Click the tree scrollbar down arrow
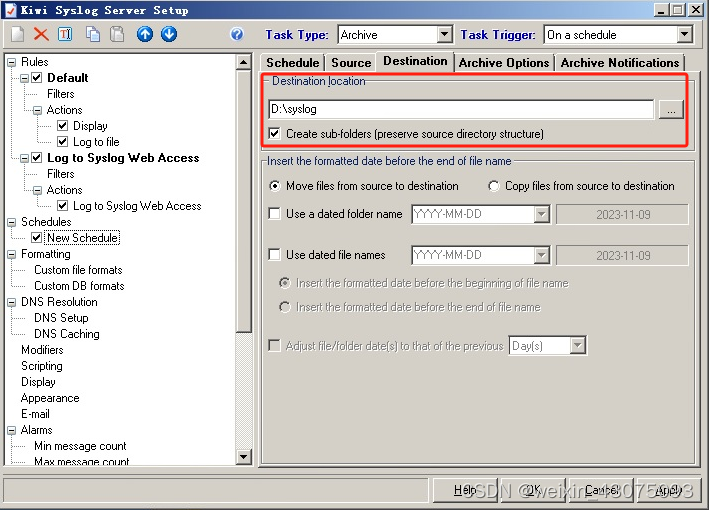 click(x=244, y=457)
